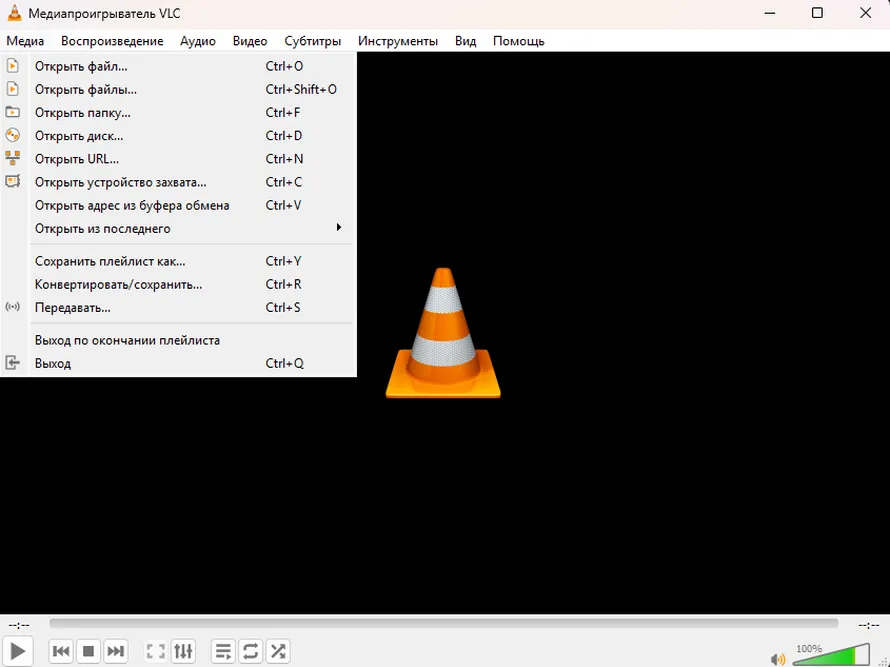Open the Аудио menu

pos(198,41)
